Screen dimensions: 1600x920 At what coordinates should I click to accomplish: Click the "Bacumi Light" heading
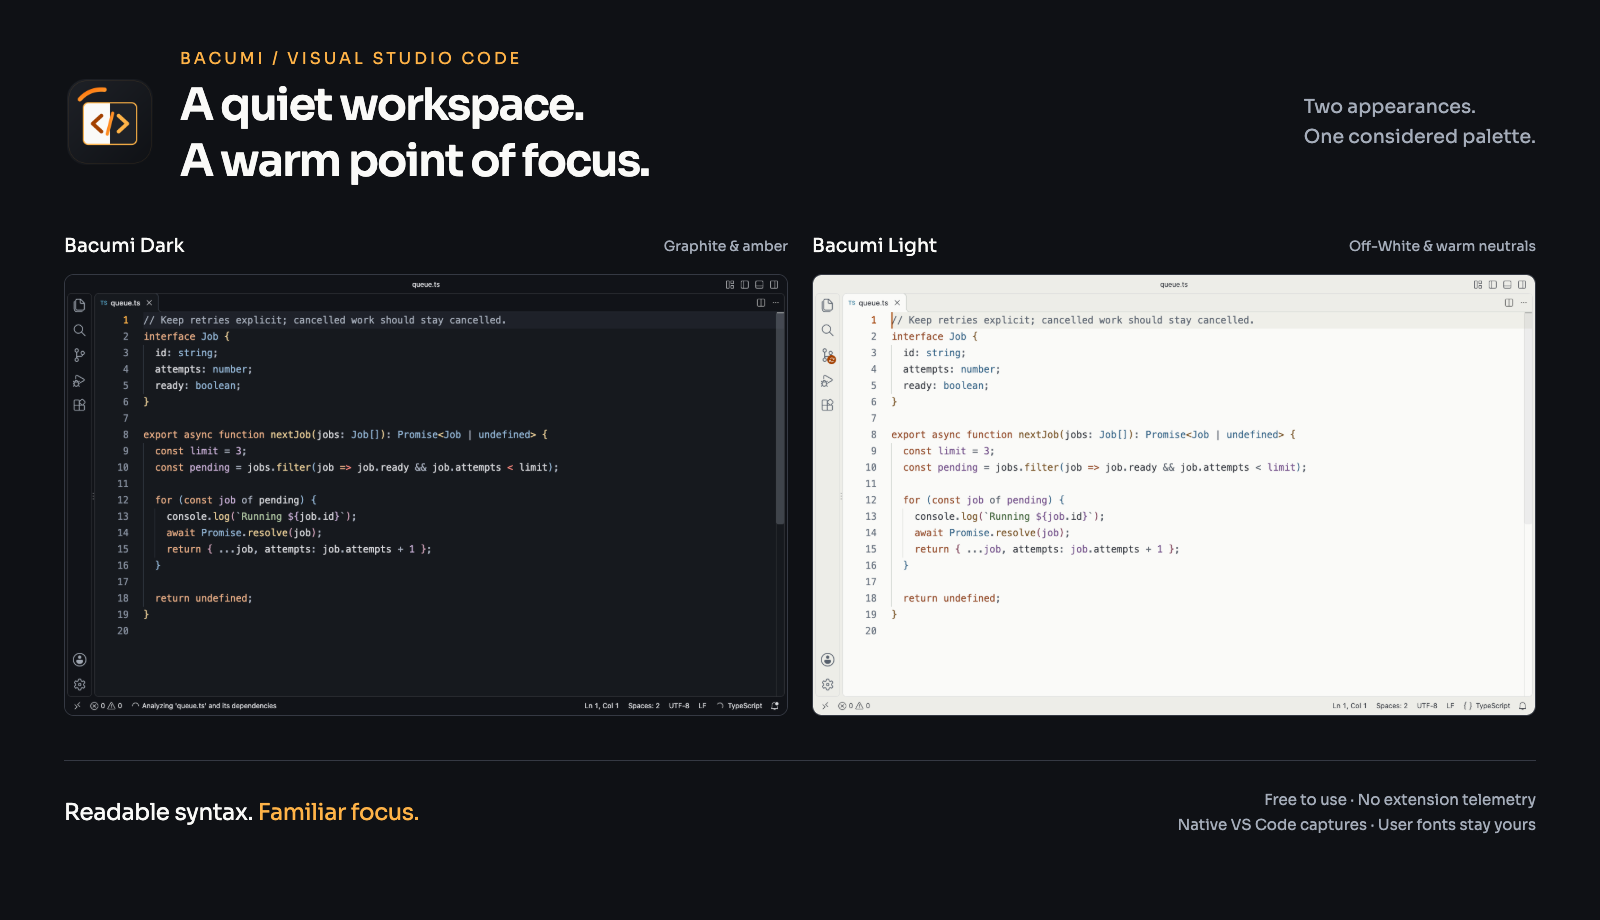coord(874,245)
